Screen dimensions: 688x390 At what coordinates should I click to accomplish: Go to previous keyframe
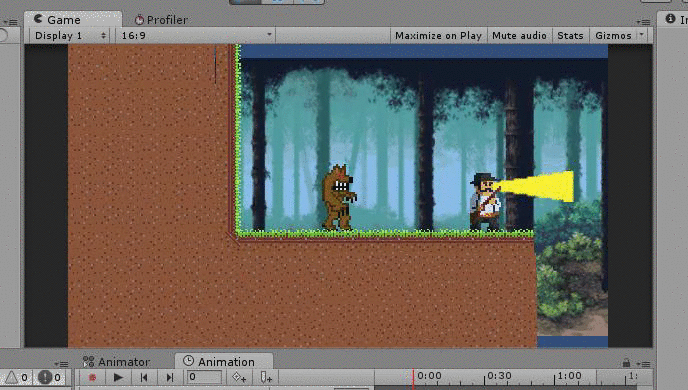pos(143,377)
